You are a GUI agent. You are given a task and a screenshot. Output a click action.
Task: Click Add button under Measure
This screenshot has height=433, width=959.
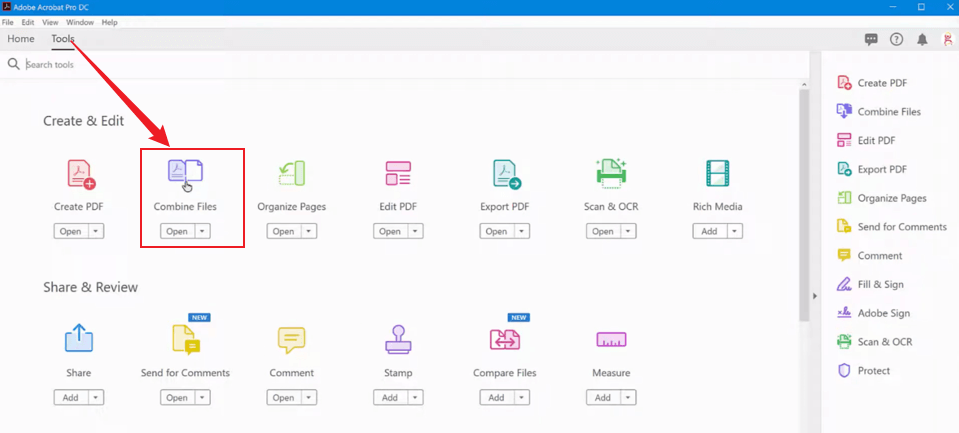coord(603,398)
